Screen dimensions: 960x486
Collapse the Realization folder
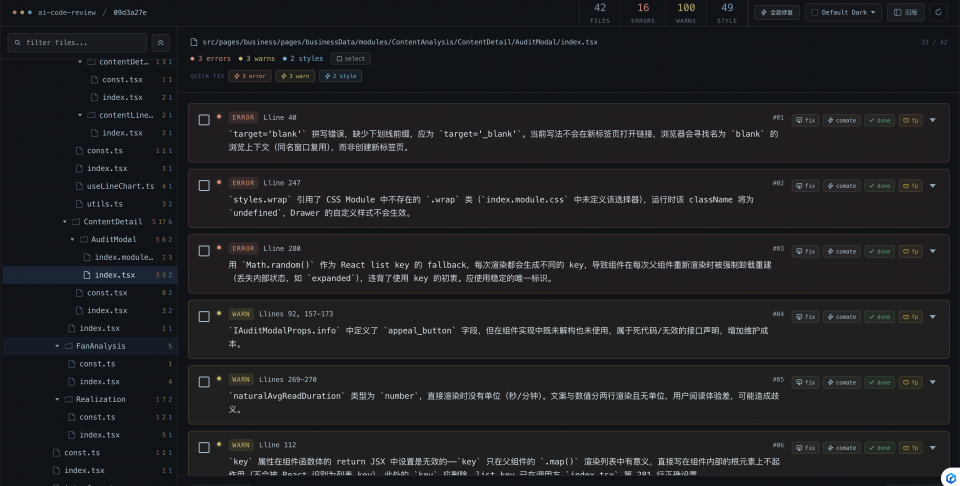tap(58, 399)
